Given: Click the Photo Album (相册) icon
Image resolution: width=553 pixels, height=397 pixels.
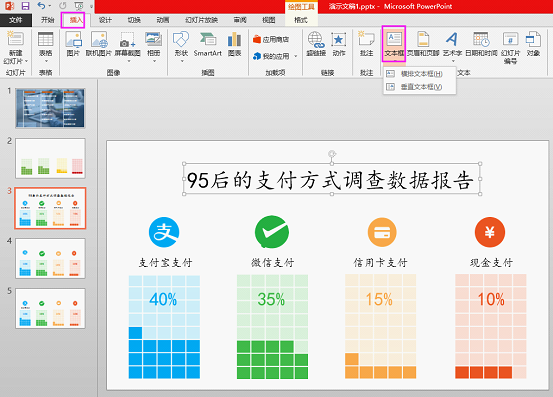Looking at the screenshot, I should (154, 39).
